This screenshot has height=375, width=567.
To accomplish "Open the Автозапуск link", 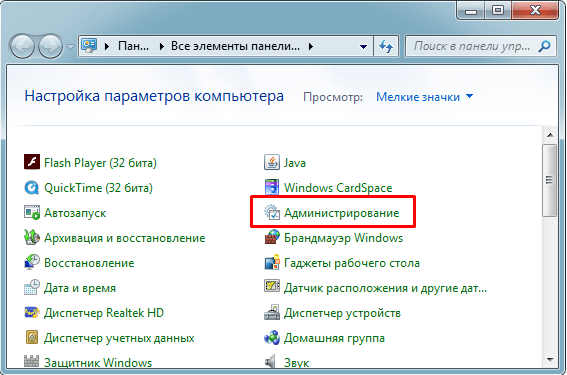I will 75,213.
